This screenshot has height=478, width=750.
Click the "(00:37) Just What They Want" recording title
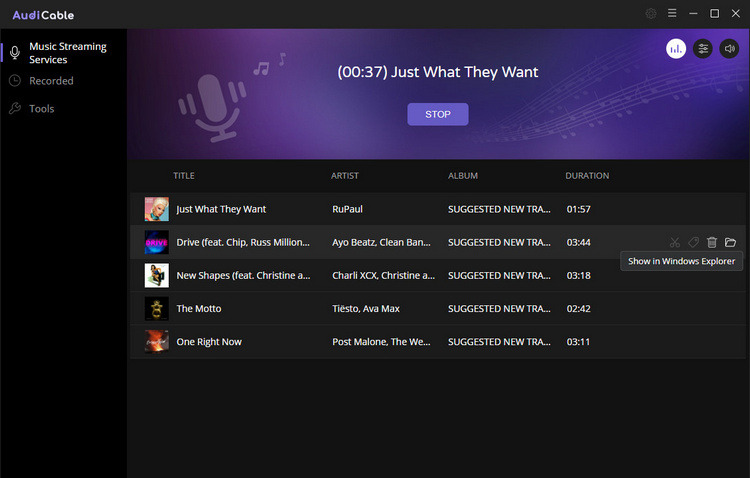(x=438, y=72)
